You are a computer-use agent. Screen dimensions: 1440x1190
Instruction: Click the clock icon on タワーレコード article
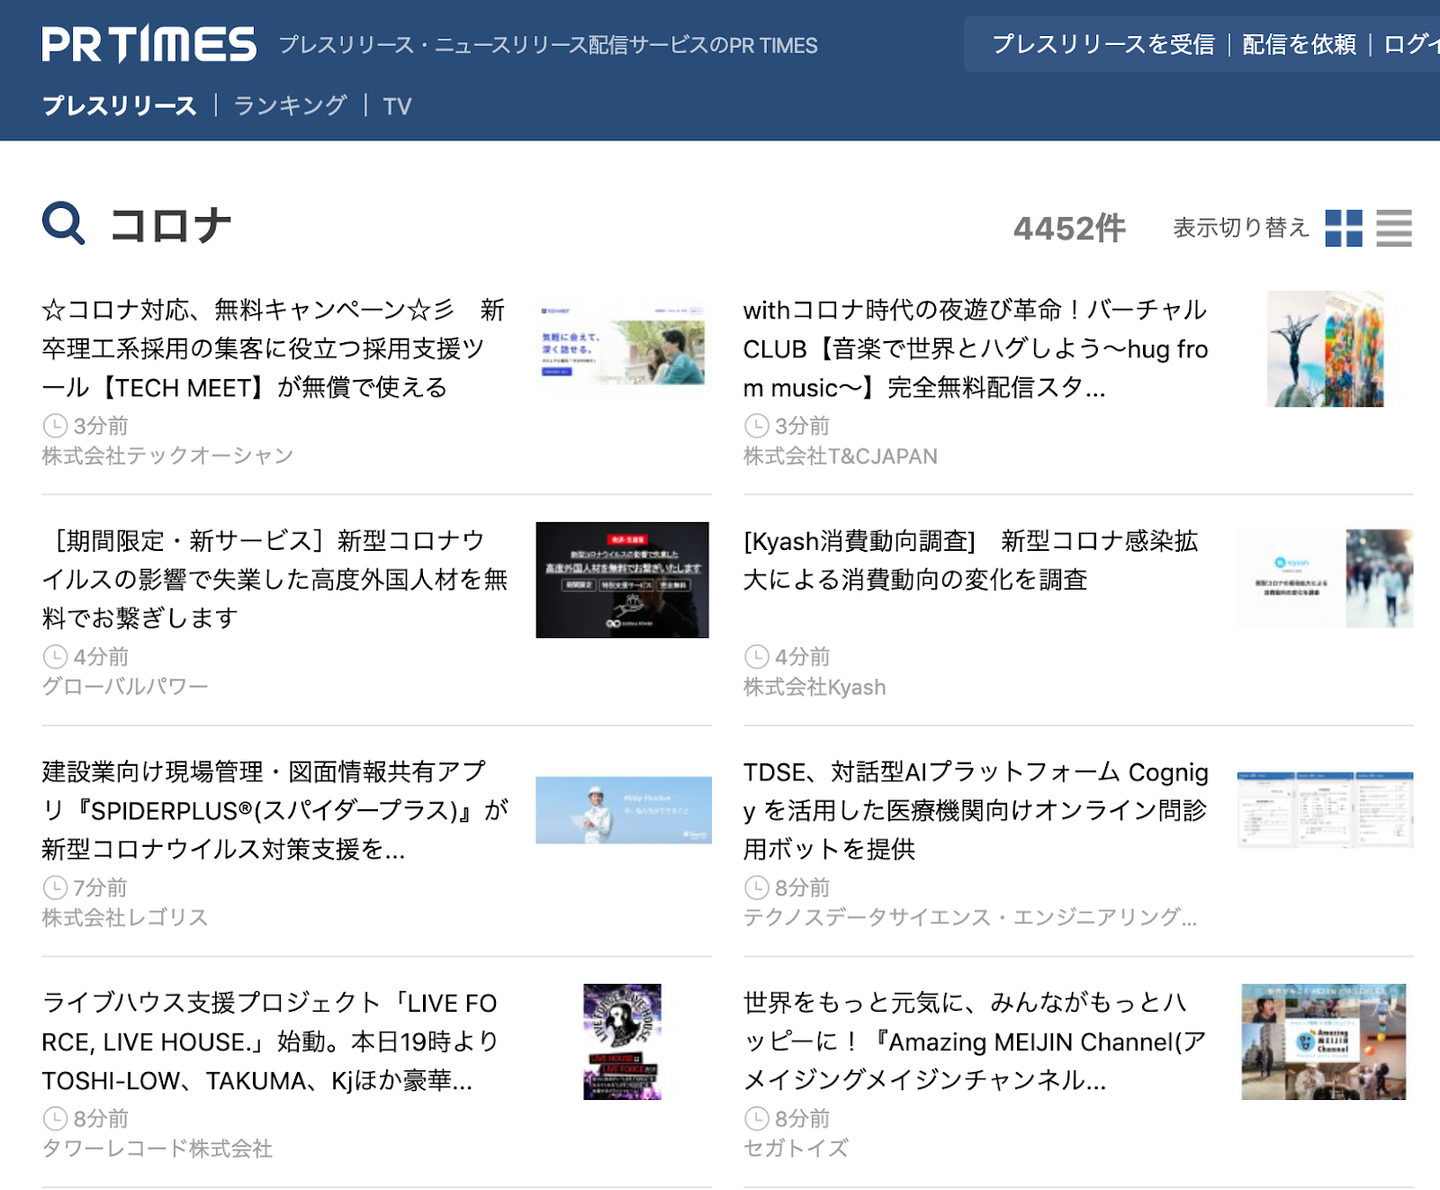(55, 1119)
